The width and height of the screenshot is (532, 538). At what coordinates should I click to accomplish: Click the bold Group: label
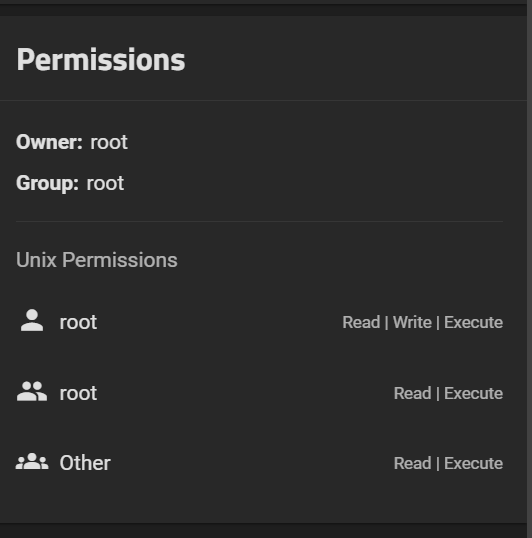[x=47, y=183]
